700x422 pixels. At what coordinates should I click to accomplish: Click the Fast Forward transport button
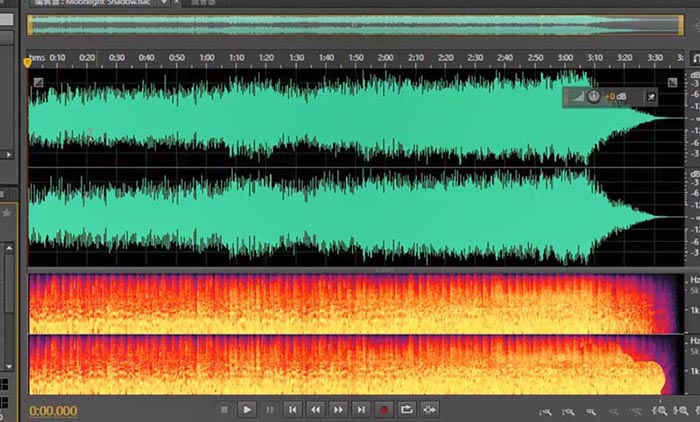click(338, 409)
